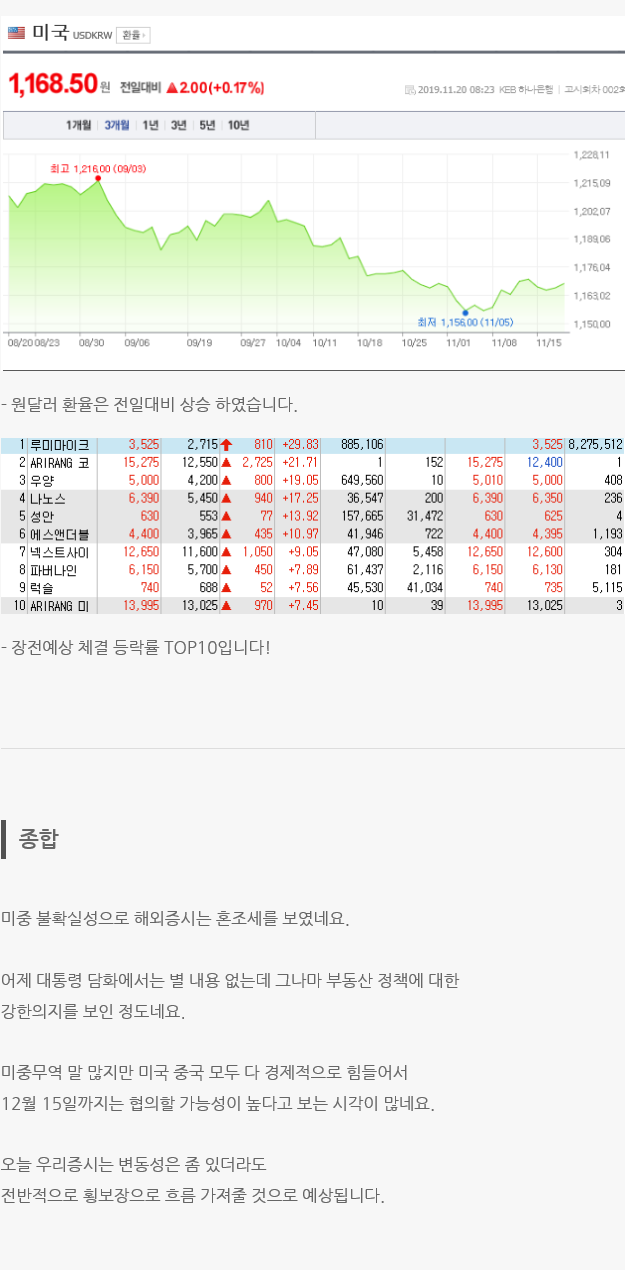Click the 에스앤더블 stock name
Screen dimensions: 625x1270
[x=60, y=534]
